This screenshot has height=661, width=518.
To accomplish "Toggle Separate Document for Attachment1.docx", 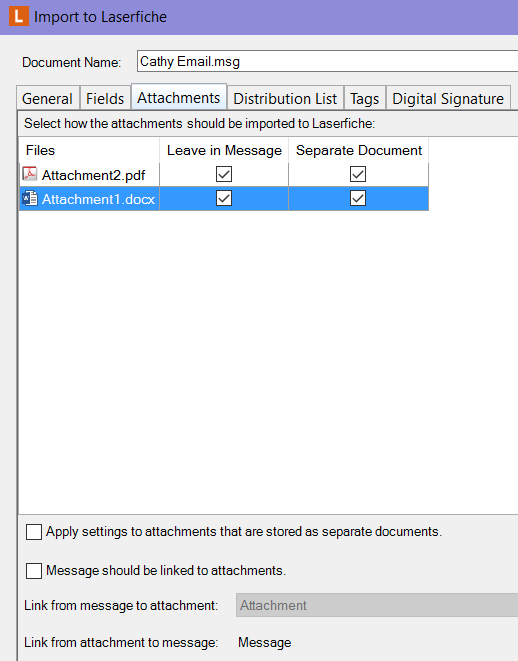I will tap(358, 199).
